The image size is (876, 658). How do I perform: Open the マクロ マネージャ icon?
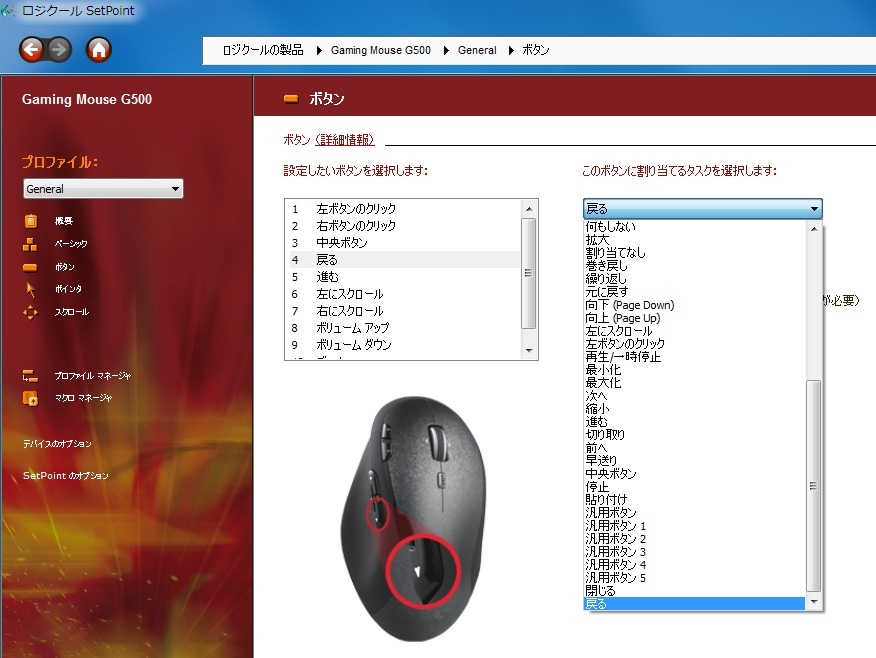point(30,398)
